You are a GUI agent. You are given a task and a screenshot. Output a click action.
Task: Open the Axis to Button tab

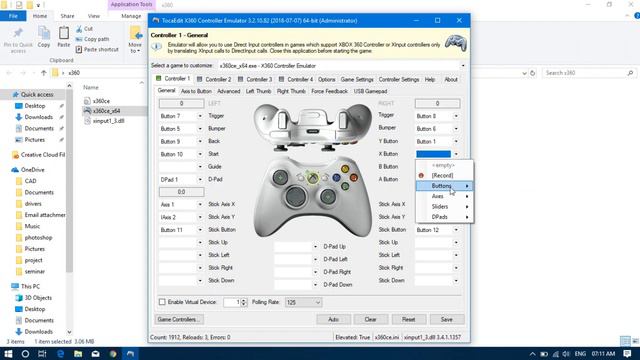click(x=196, y=91)
